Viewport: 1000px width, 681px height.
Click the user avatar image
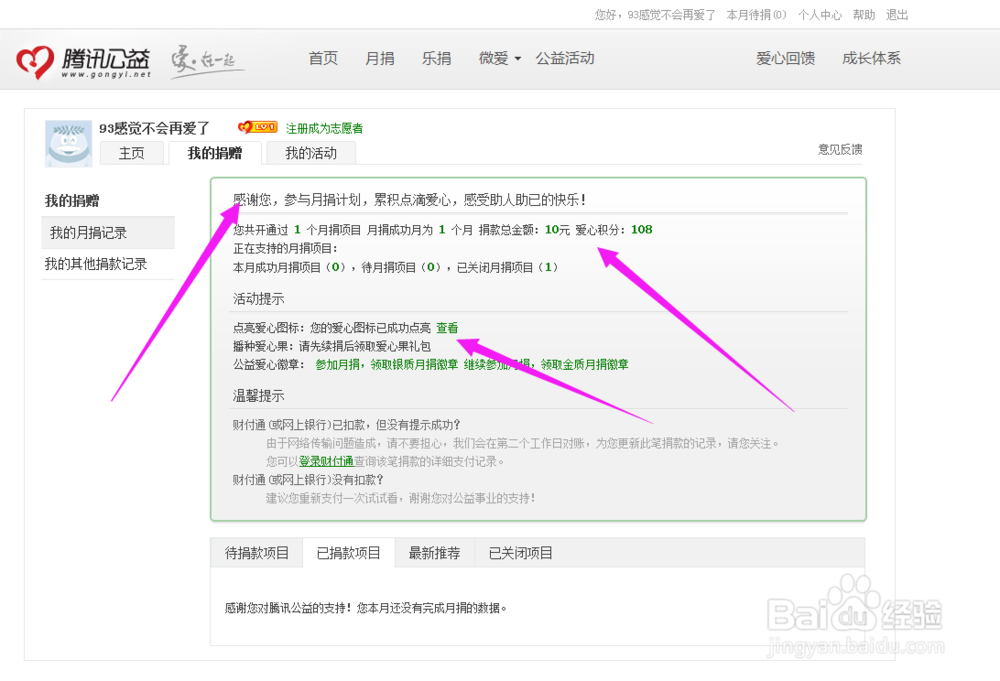67,143
